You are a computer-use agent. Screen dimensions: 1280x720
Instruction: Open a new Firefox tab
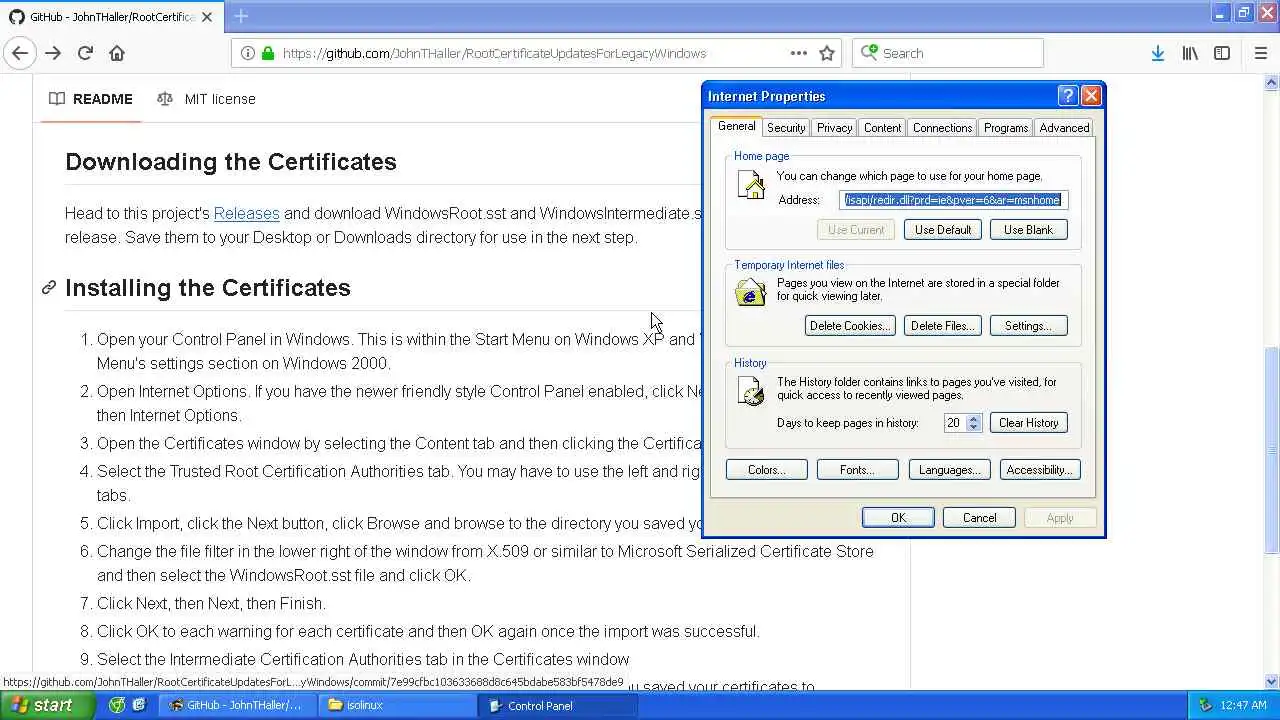click(x=241, y=16)
